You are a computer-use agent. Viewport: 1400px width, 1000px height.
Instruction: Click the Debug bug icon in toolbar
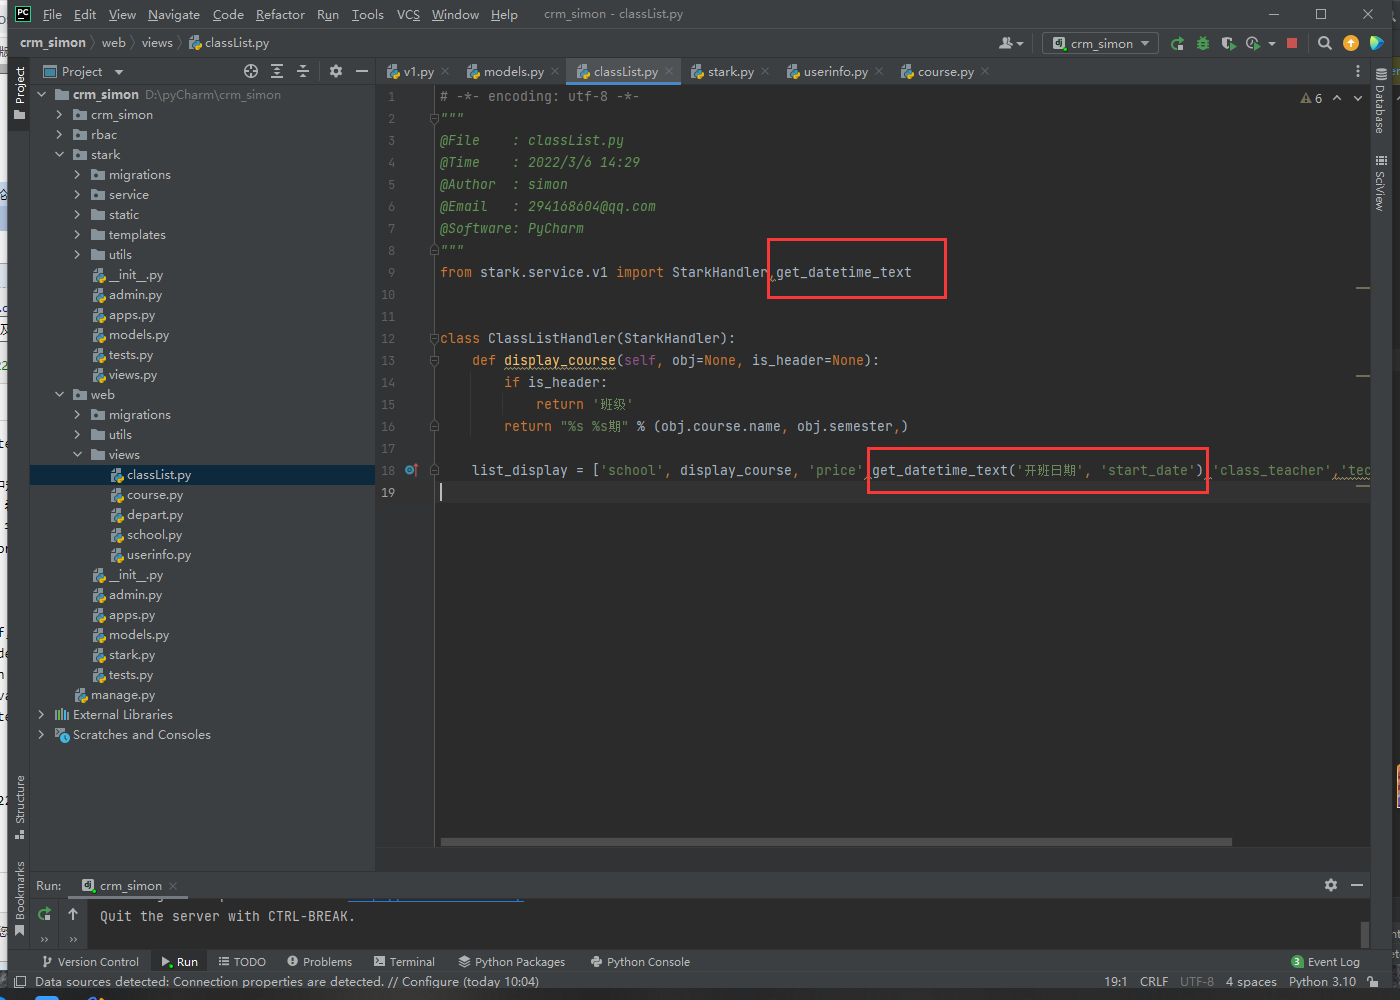click(1203, 43)
